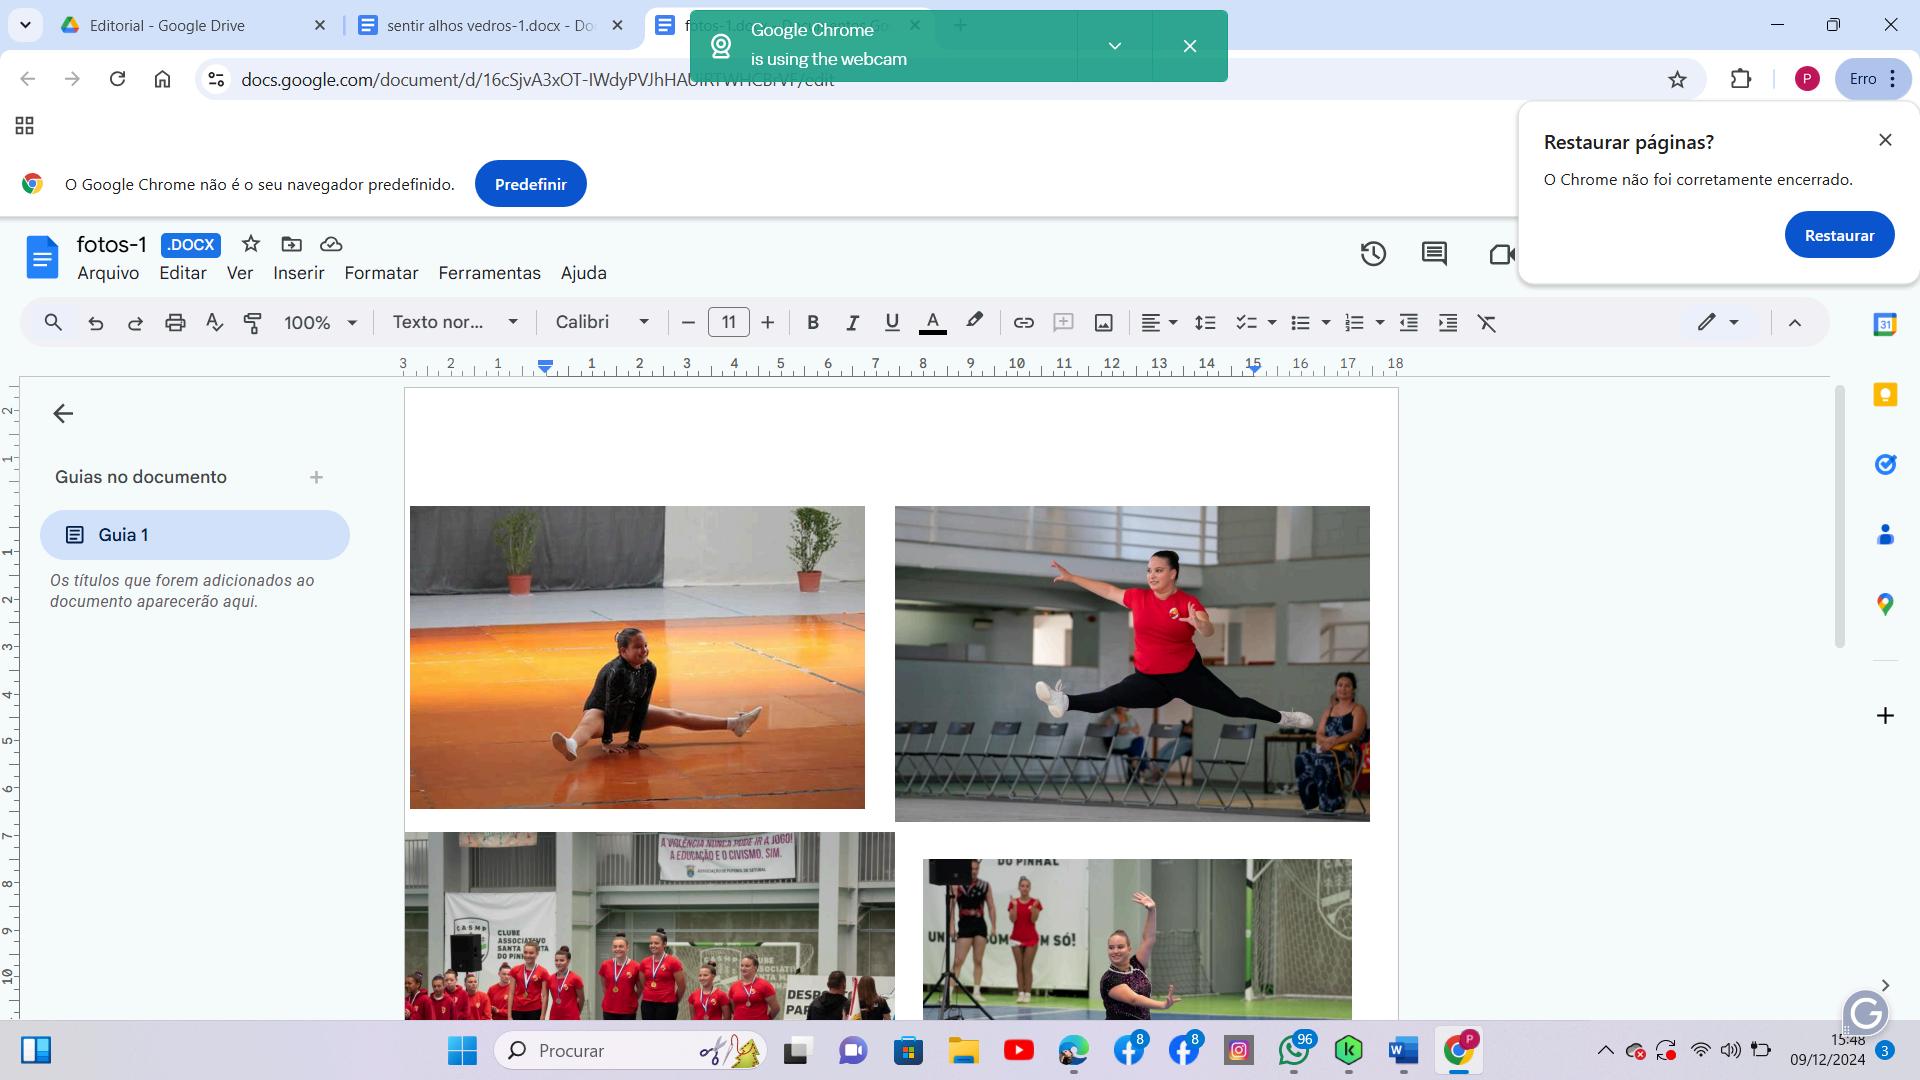1920x1080 pixels.
Task: Open Google Keep in side panel
Action: [x=1885, y=395]
